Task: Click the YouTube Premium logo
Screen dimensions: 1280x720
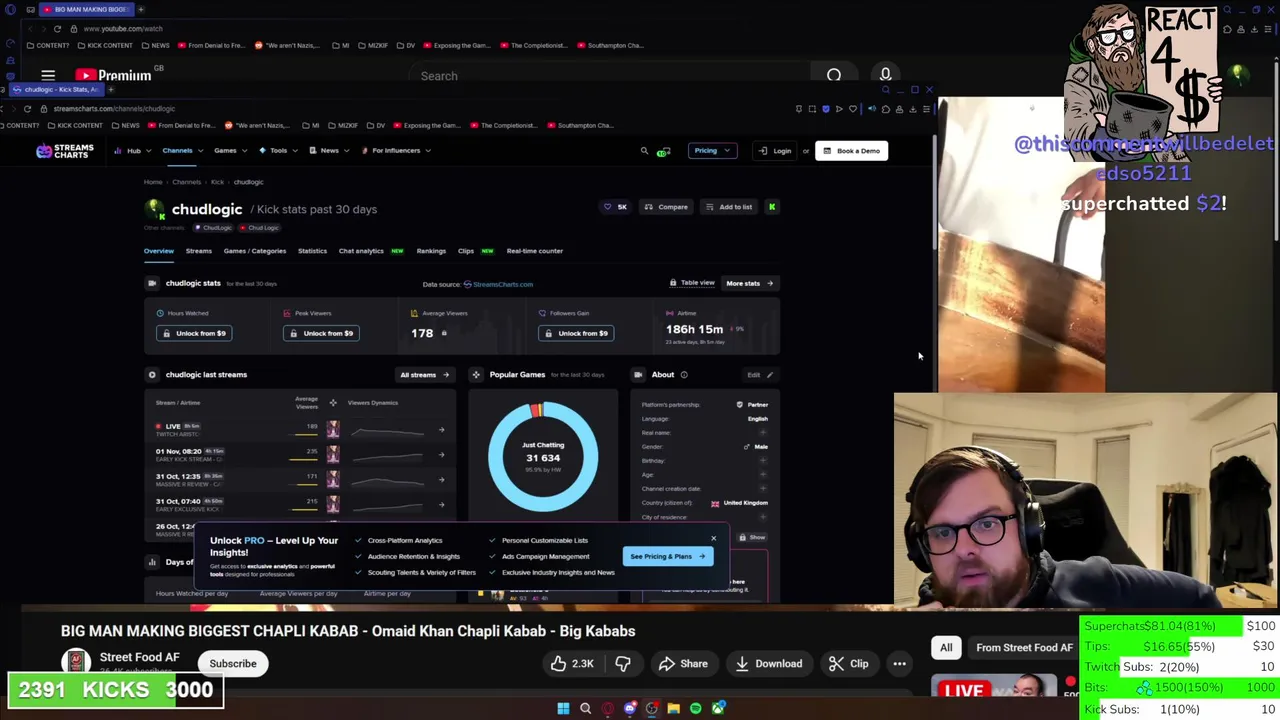Action: click(113, 75)
